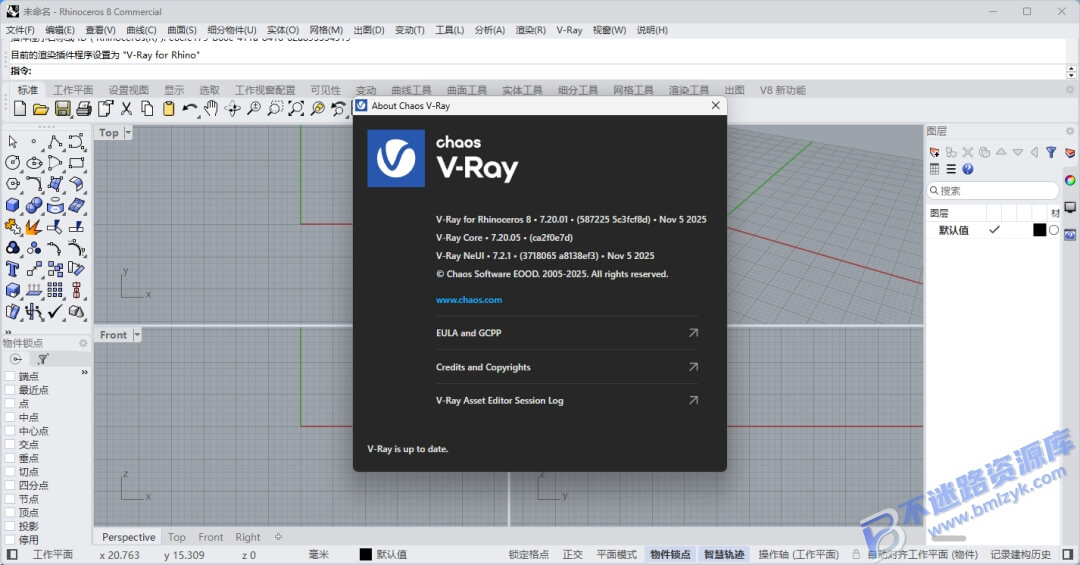Click the Print icon in the toolbar

pos(84,108)
